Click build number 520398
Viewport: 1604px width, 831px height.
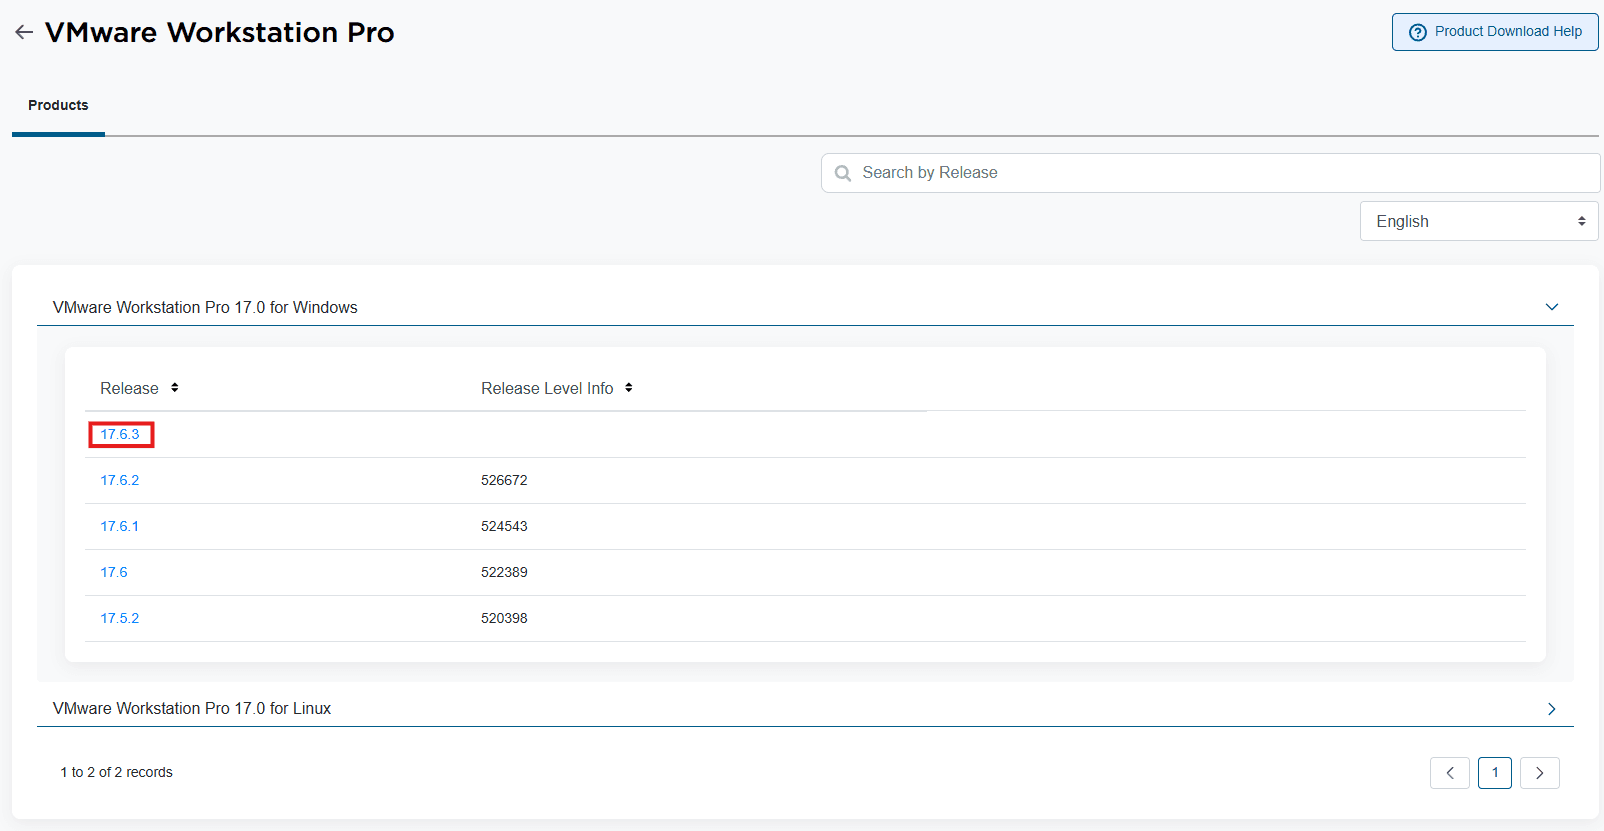click(x=504, y=618)
